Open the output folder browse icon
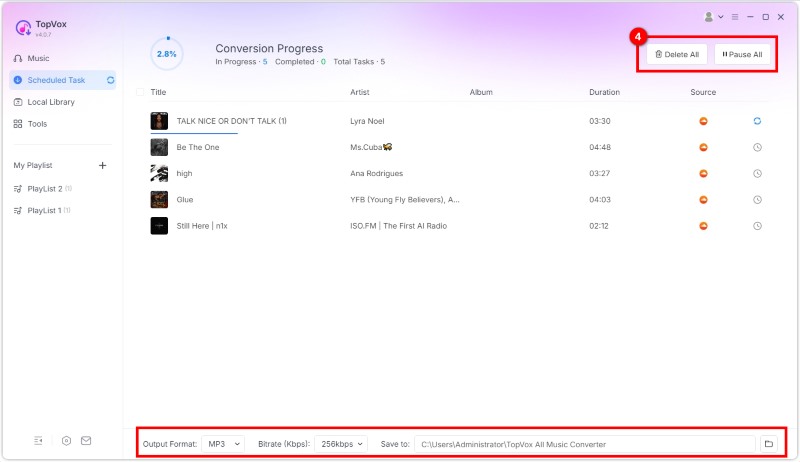Screen dimensions: 800x462 pyautogui.click(x=768, y=443)
